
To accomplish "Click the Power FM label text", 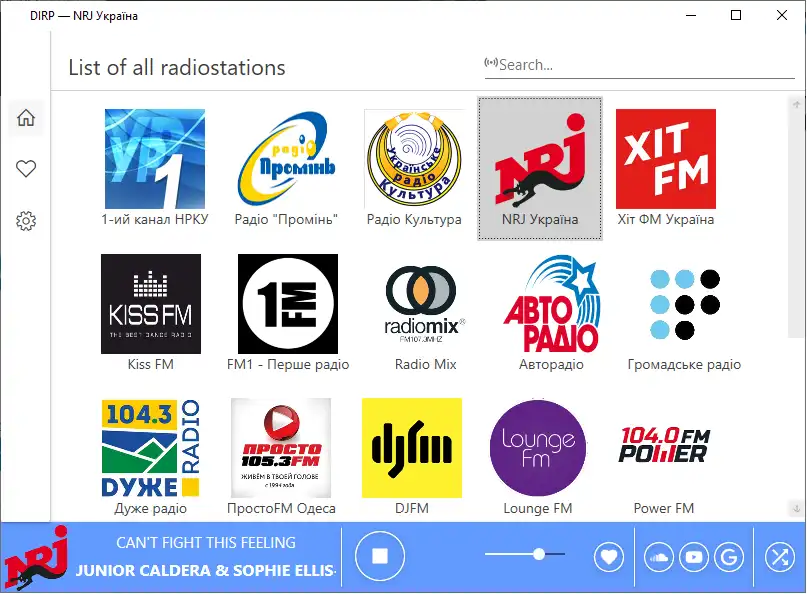I will click(x=664, y=509).
